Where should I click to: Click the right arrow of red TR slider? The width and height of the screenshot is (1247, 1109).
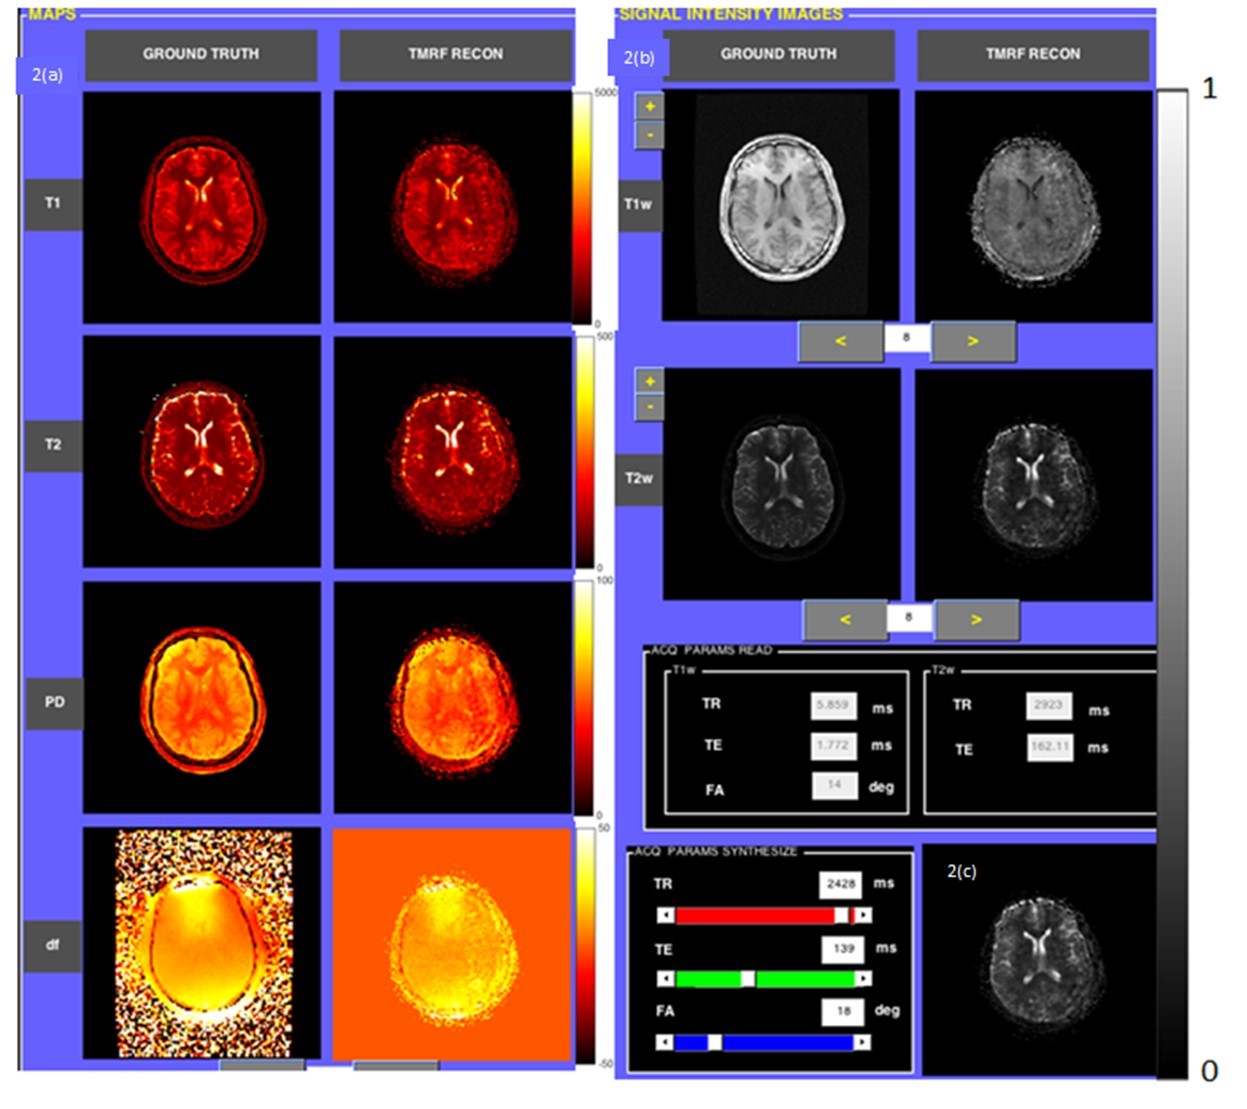863,915
